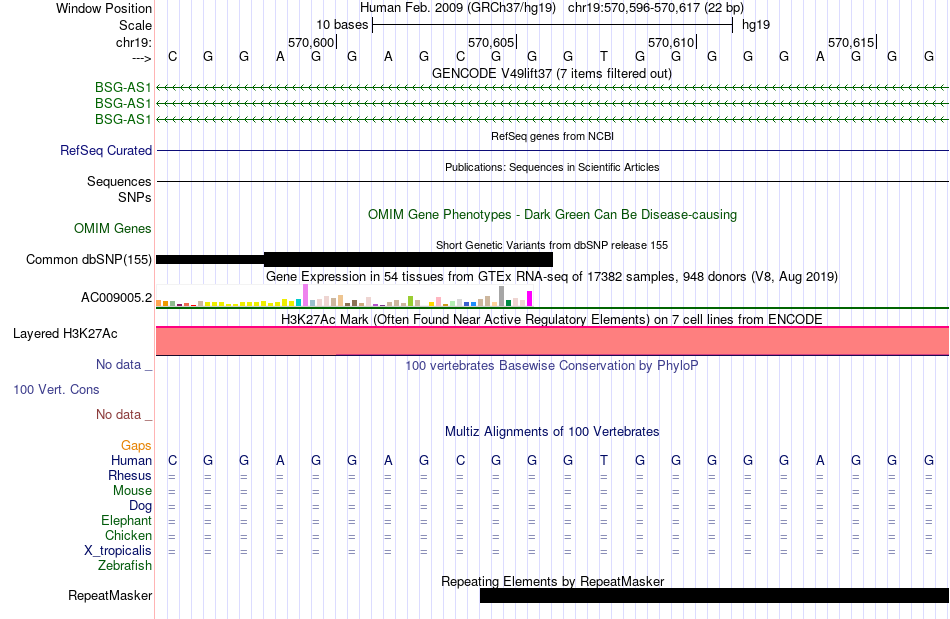Click the RepeatMasker side label

point(110,595)
